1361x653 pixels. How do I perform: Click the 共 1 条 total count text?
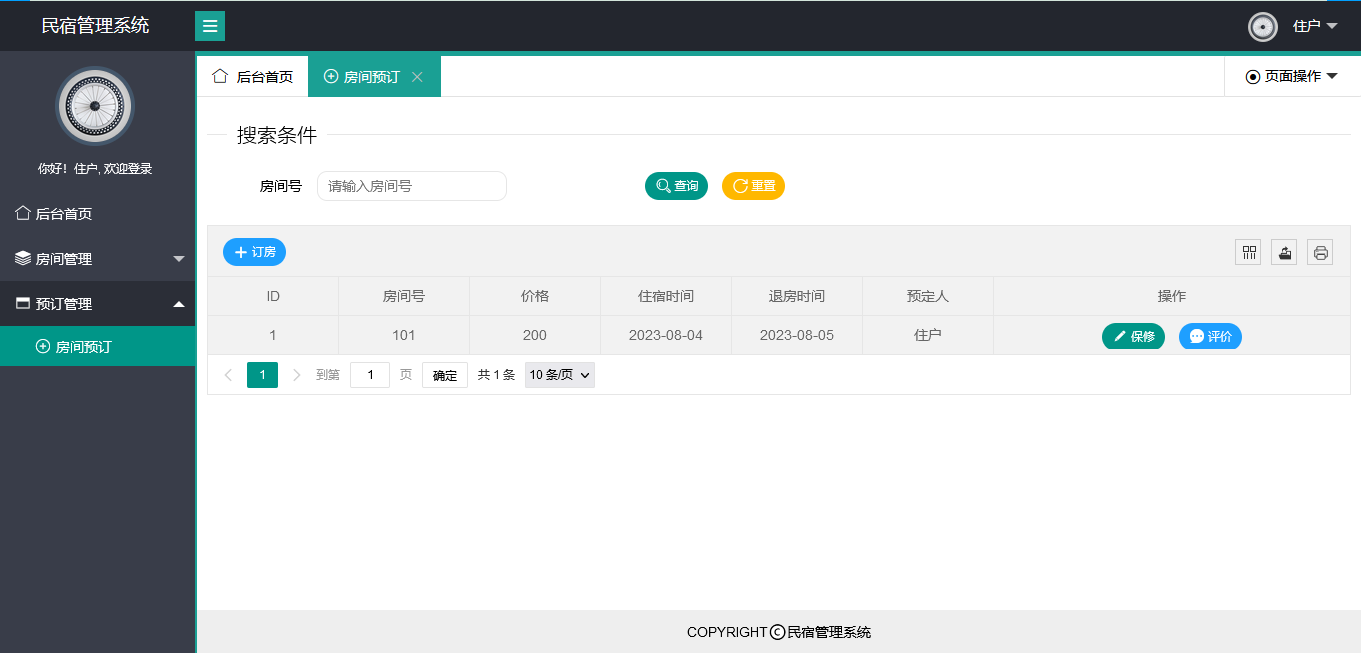tap(496, 375)
